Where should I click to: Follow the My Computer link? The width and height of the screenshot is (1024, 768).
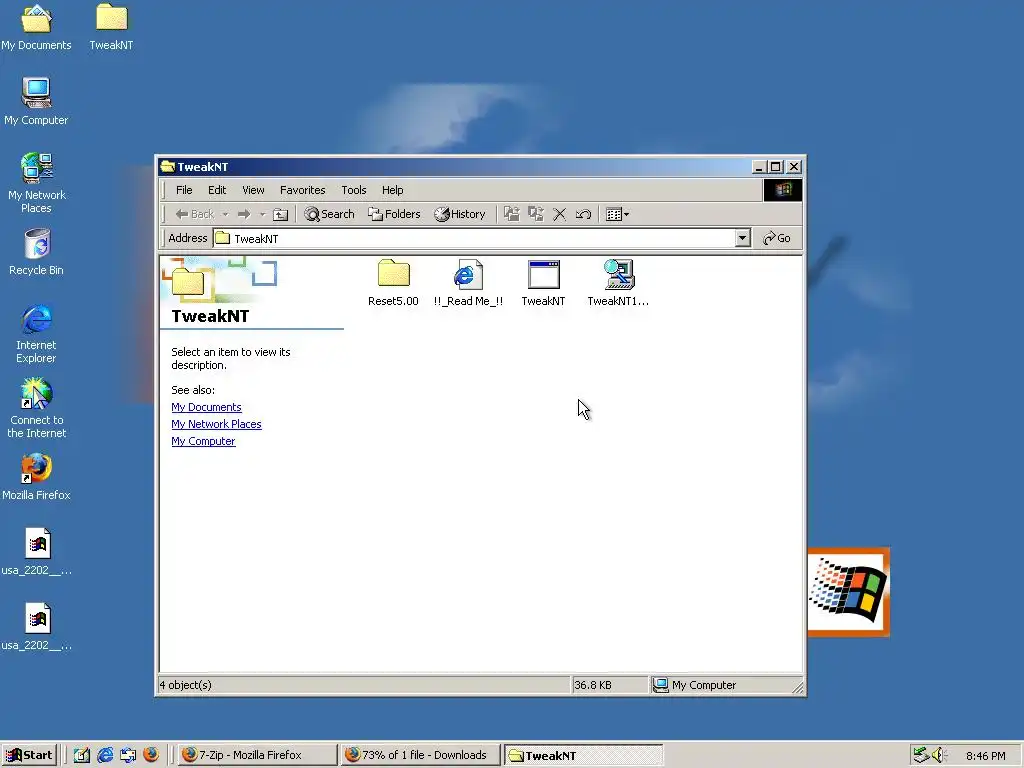pyautogui.click(x=203, y=441)
